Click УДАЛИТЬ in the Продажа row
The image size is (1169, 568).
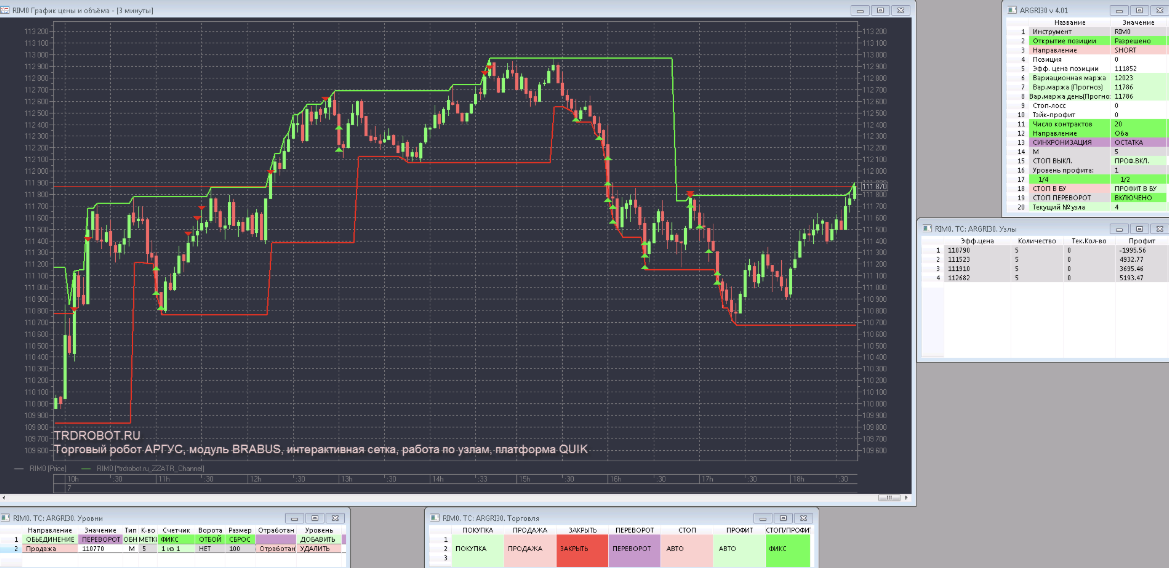tap(319, 549)
